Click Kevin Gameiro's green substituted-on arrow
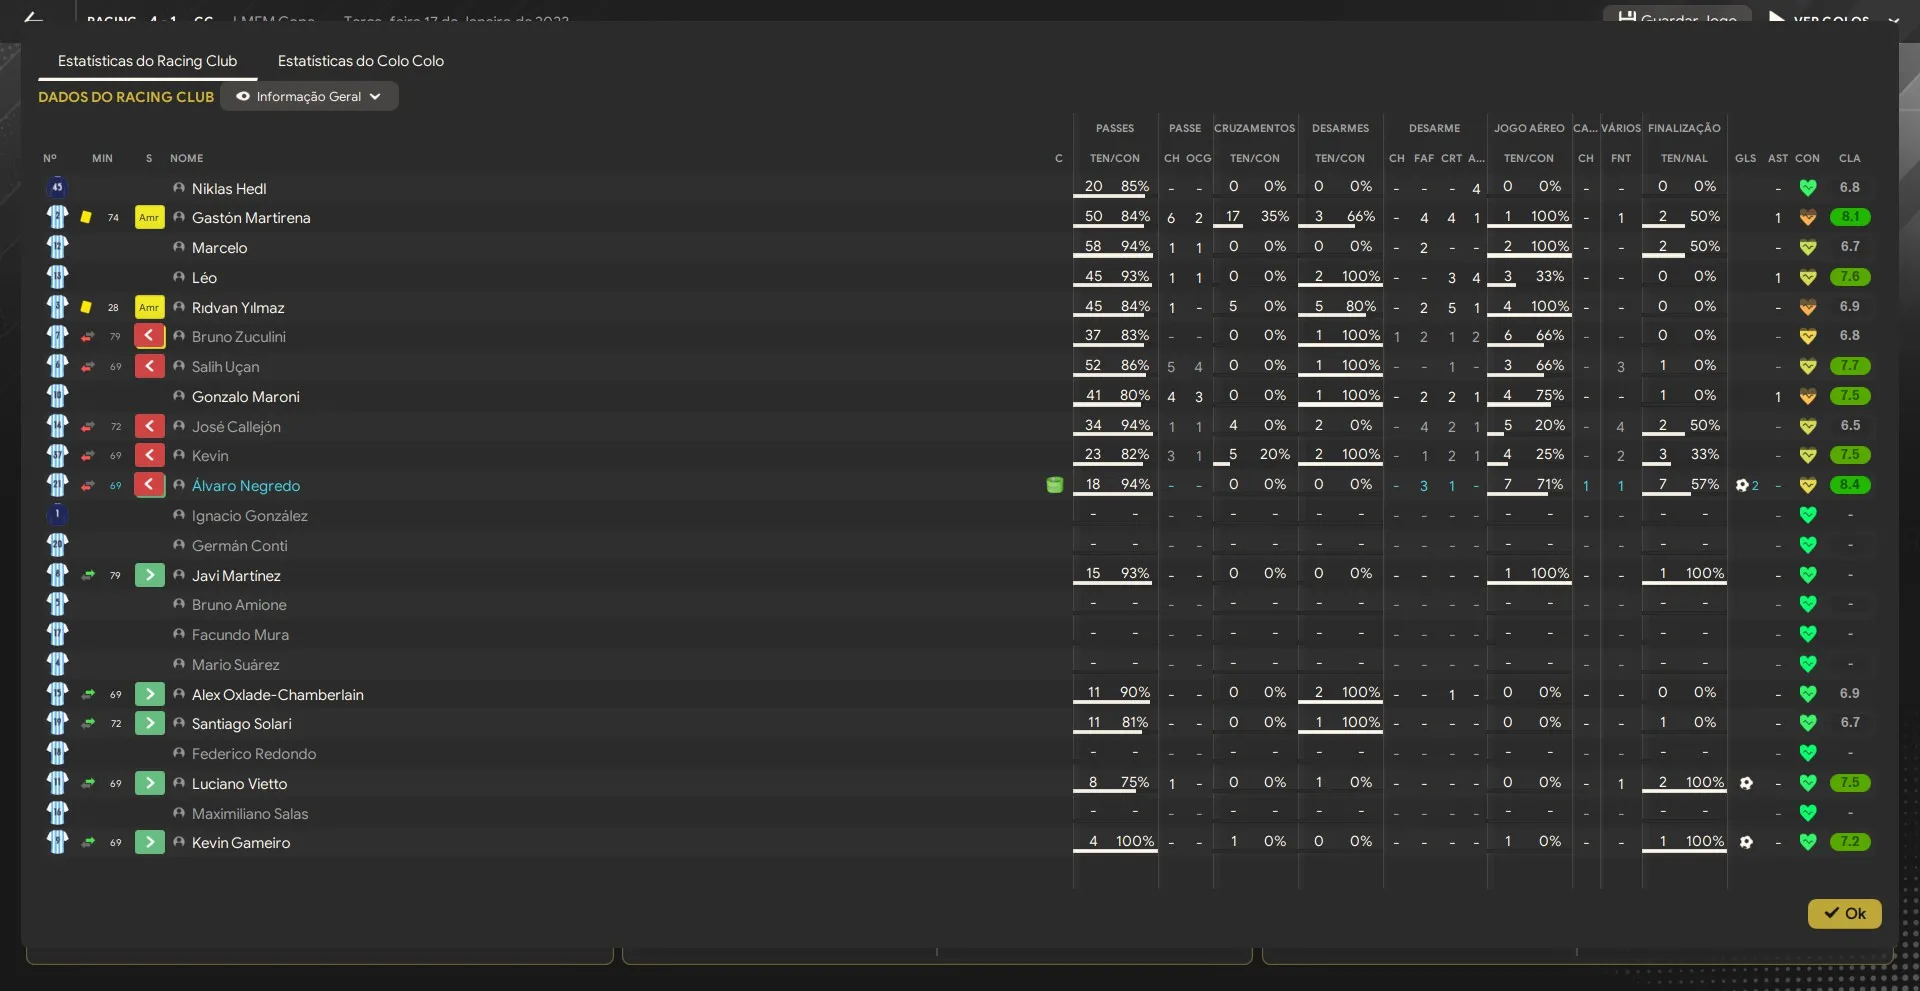This screenshot has width=1920, height=991. click(149, 842)
